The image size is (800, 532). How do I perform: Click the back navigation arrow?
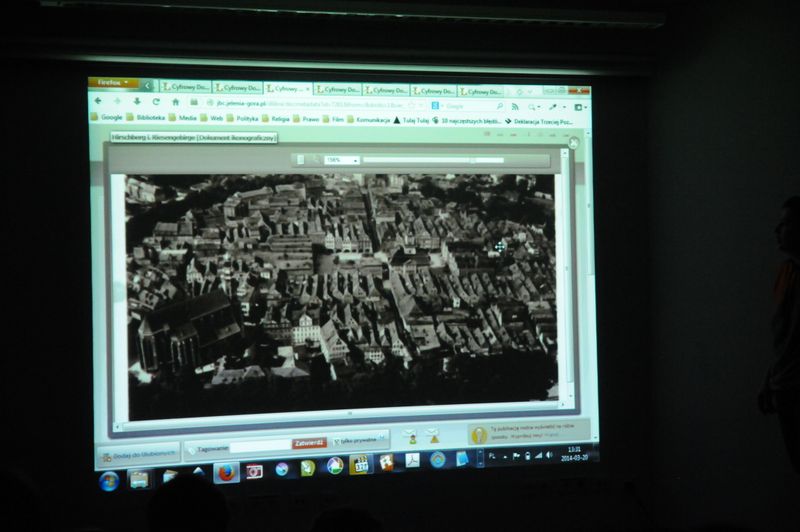click(x=97, y=101)
